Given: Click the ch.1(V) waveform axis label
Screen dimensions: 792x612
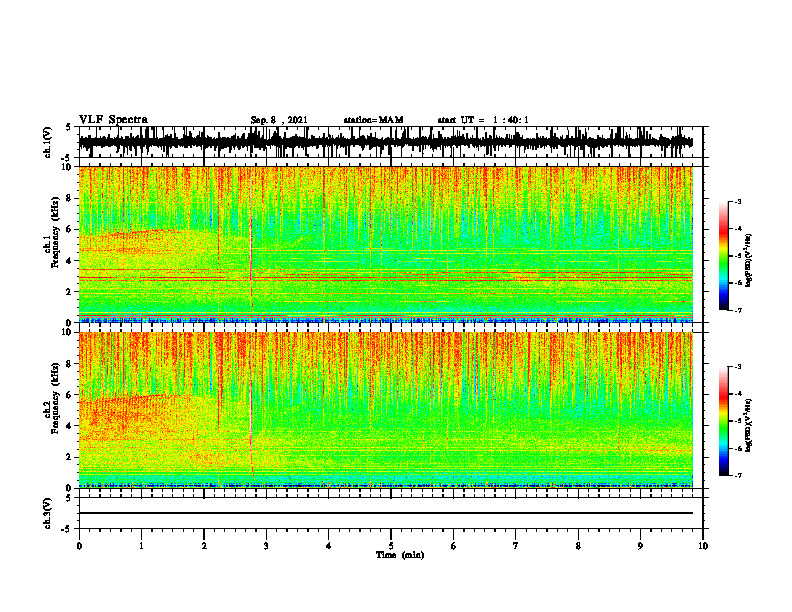Looking at the screenshot, I should (47, 142).
